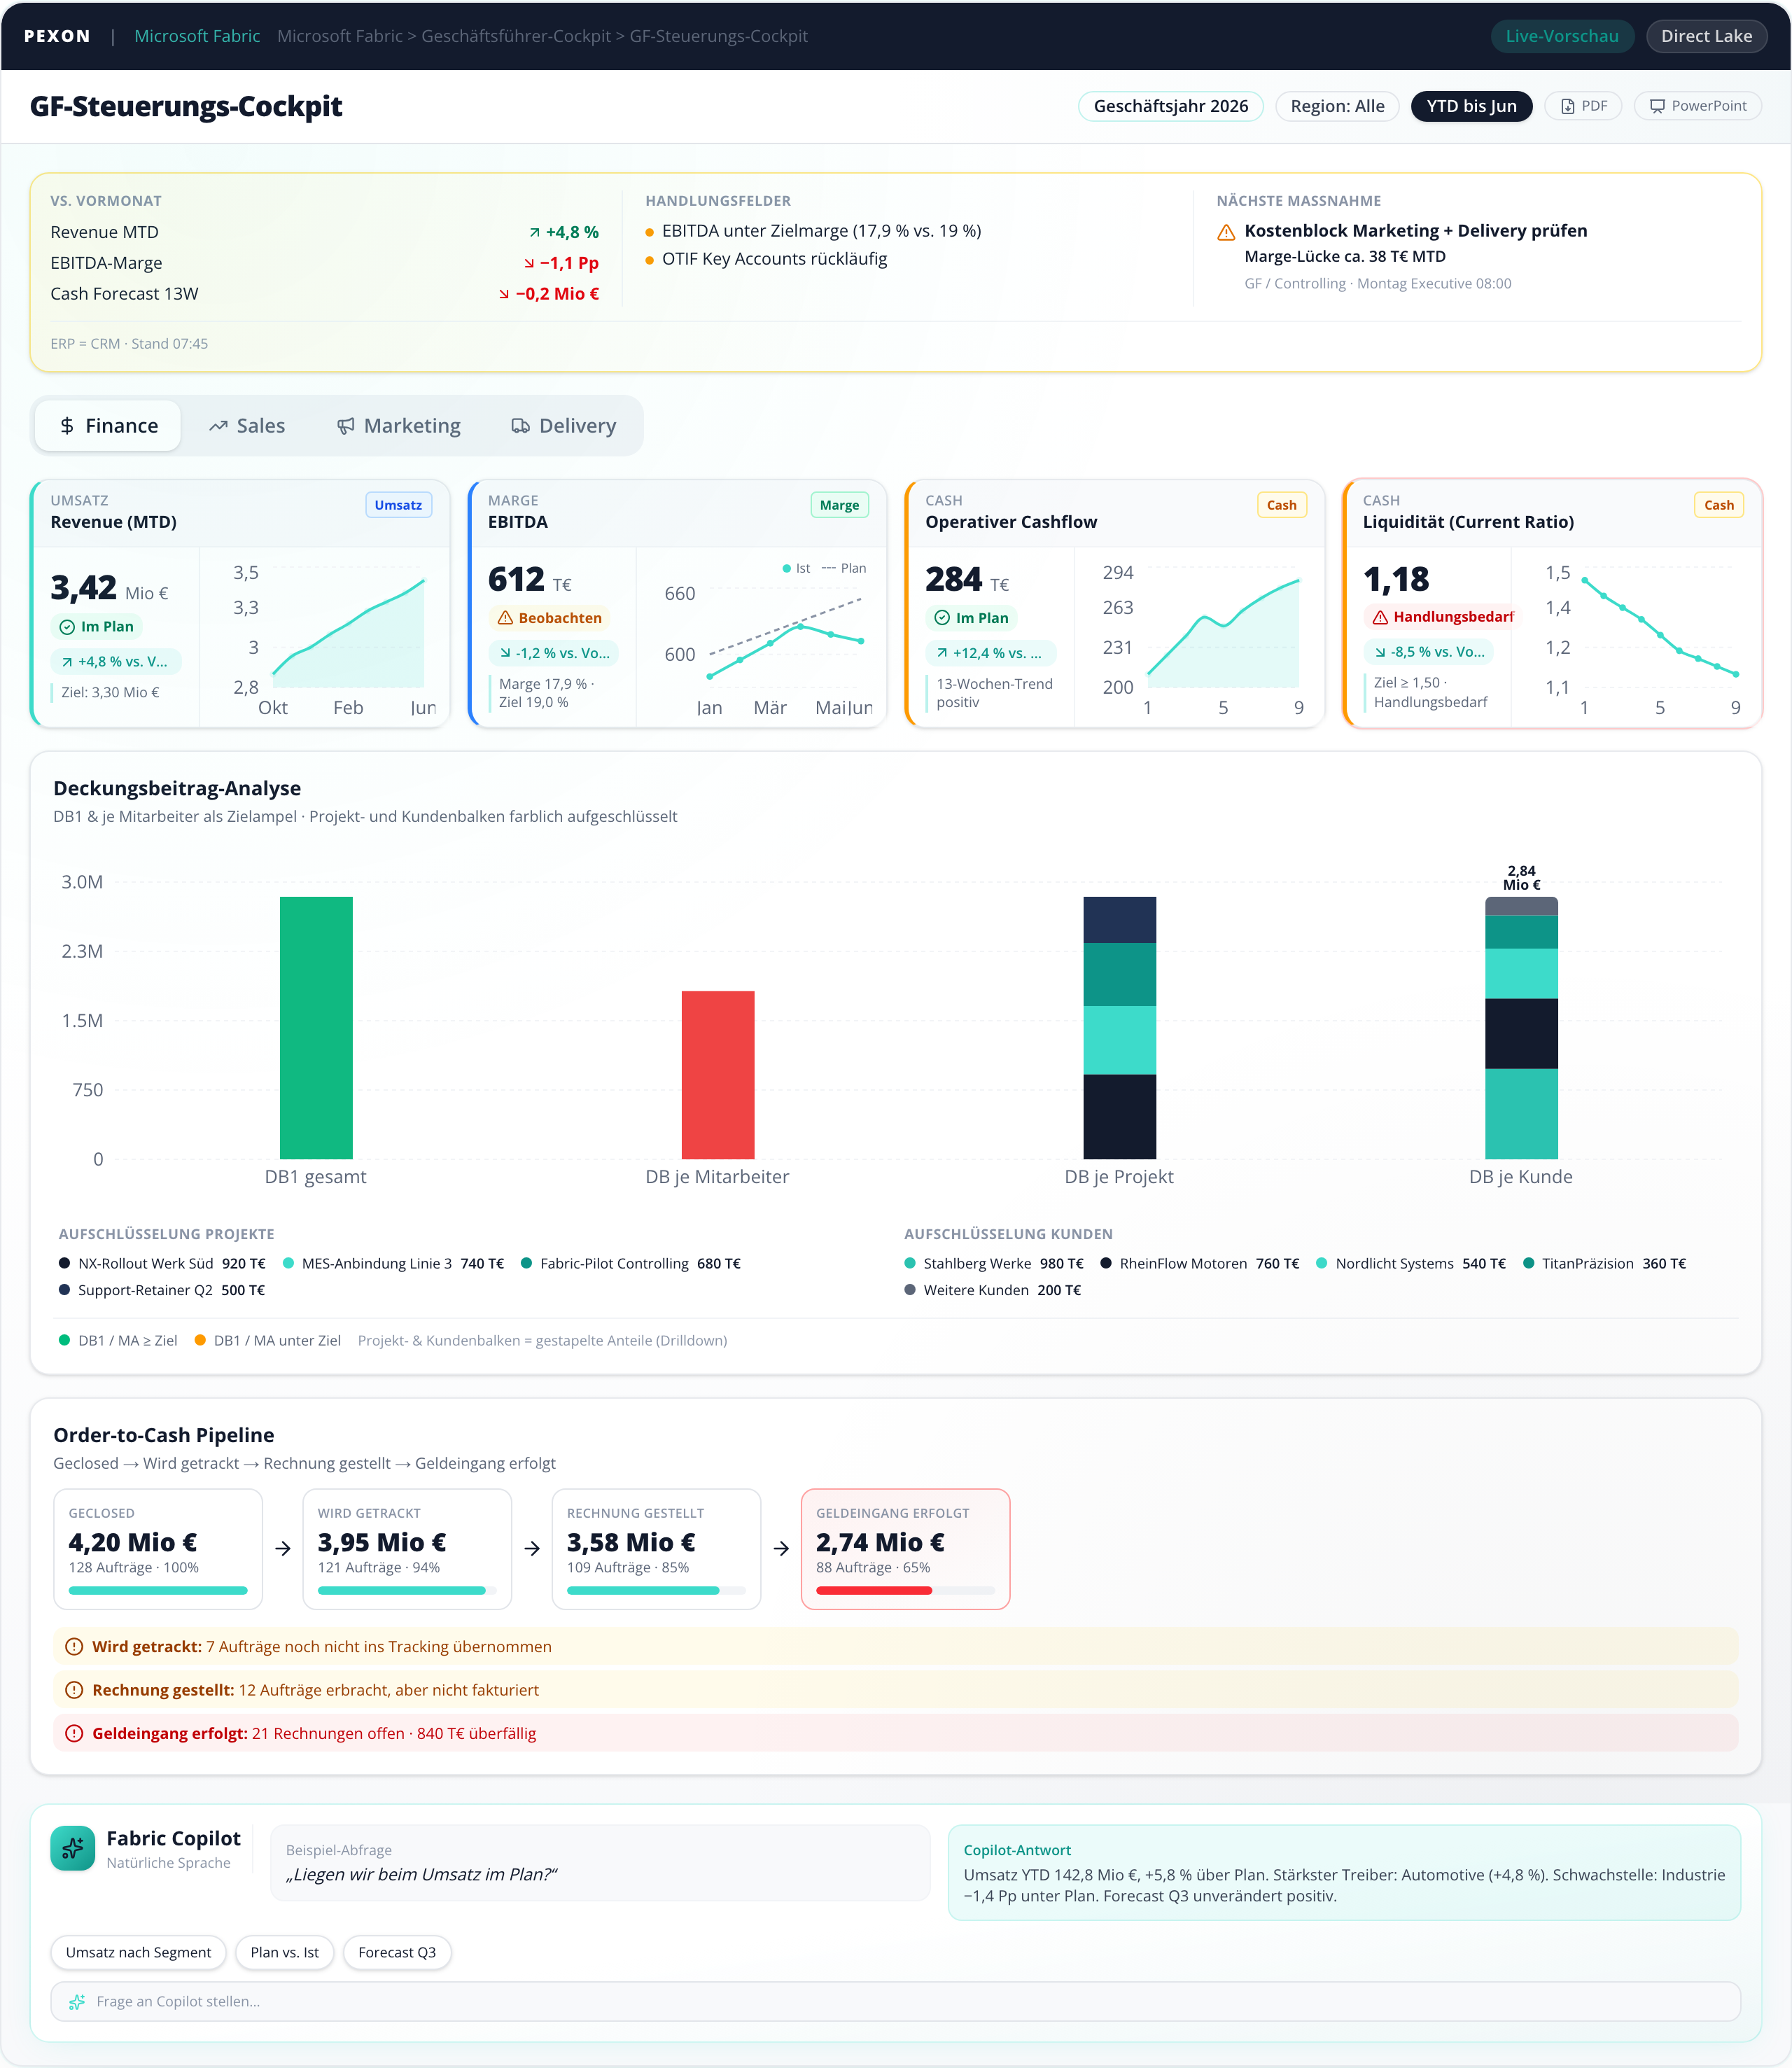Click the Fabric Copilot sparkle logo icon
This screenshot has width=1792, height=2068.
tap(72, 1848)
